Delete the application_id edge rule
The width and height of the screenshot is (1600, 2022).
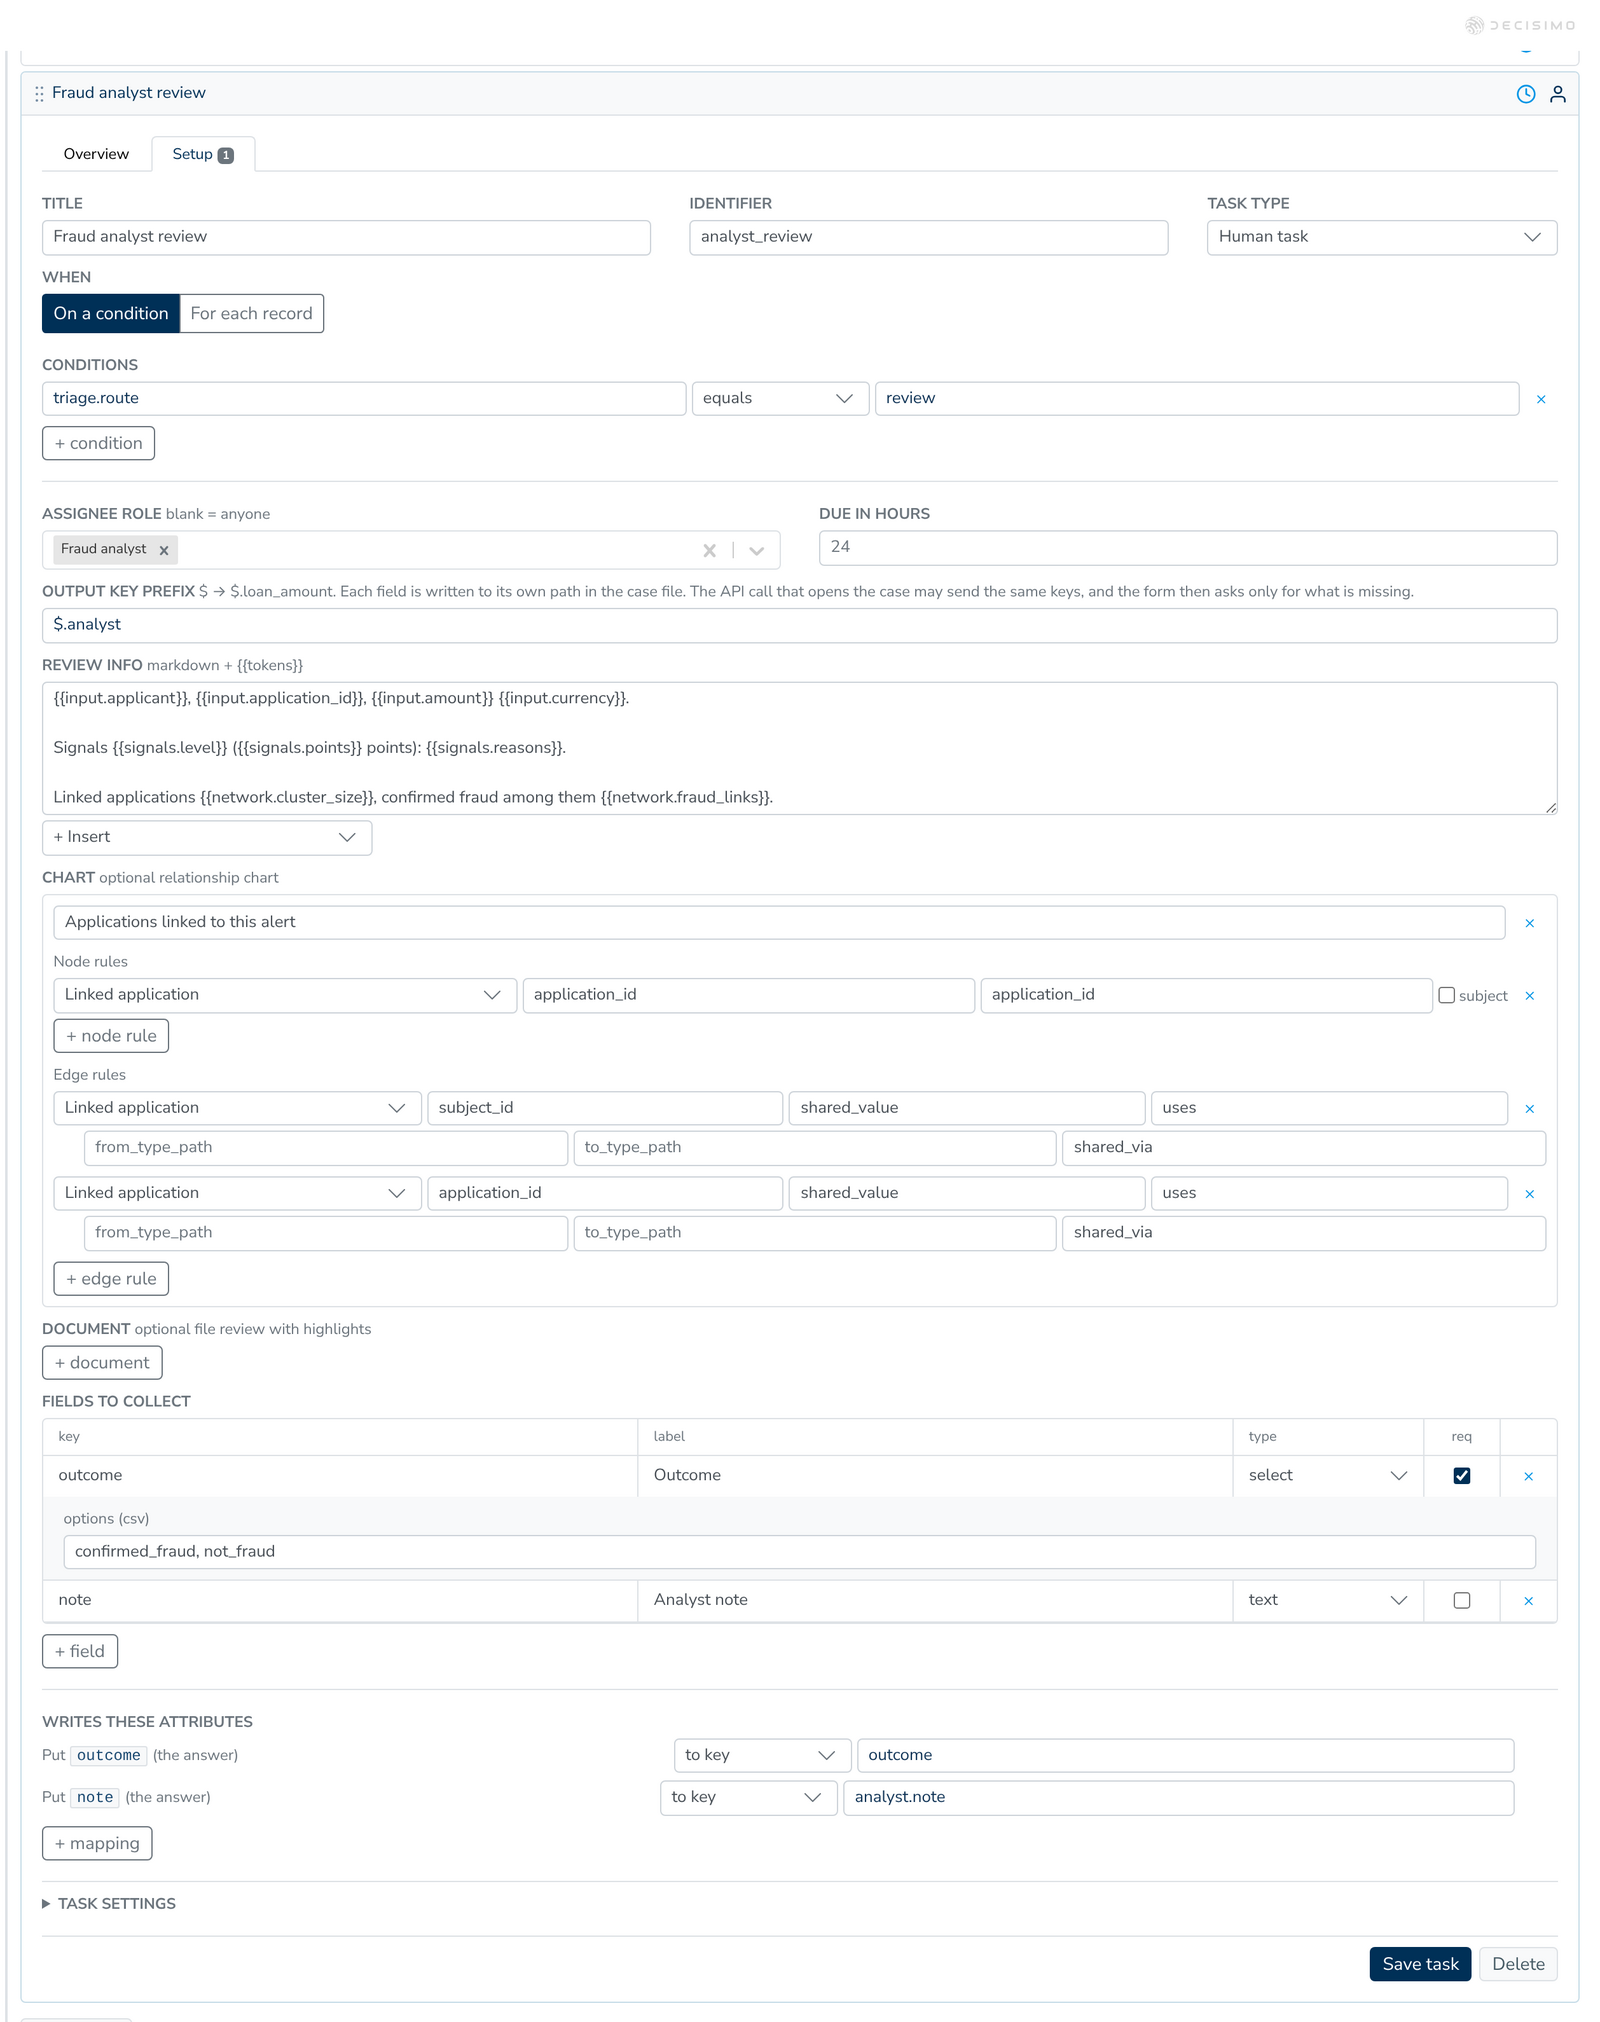(1529, 1194)
